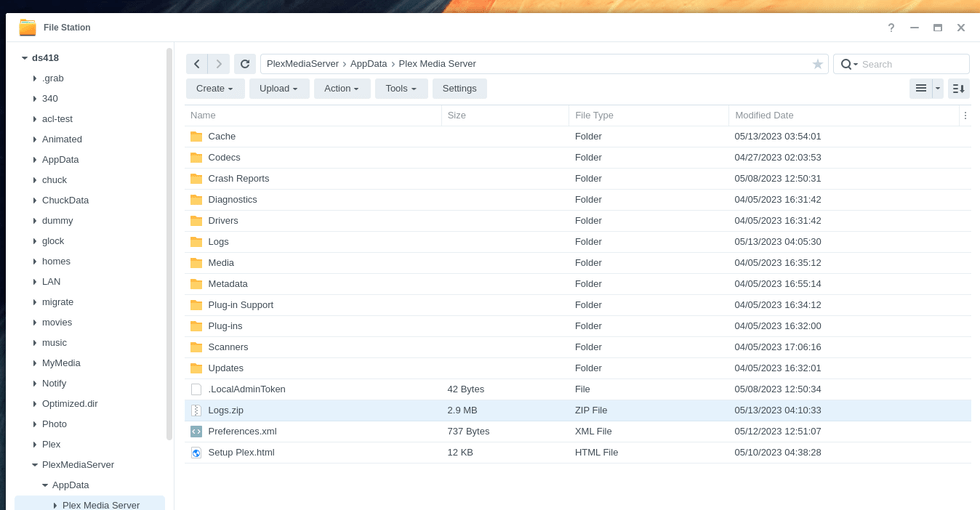
Task: Click the Plug-in Support folder icon
Action: [x=196, y=305]
